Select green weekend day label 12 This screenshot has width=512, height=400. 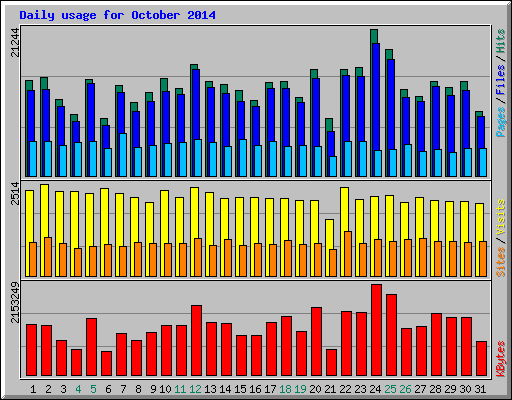coord(195,389)
